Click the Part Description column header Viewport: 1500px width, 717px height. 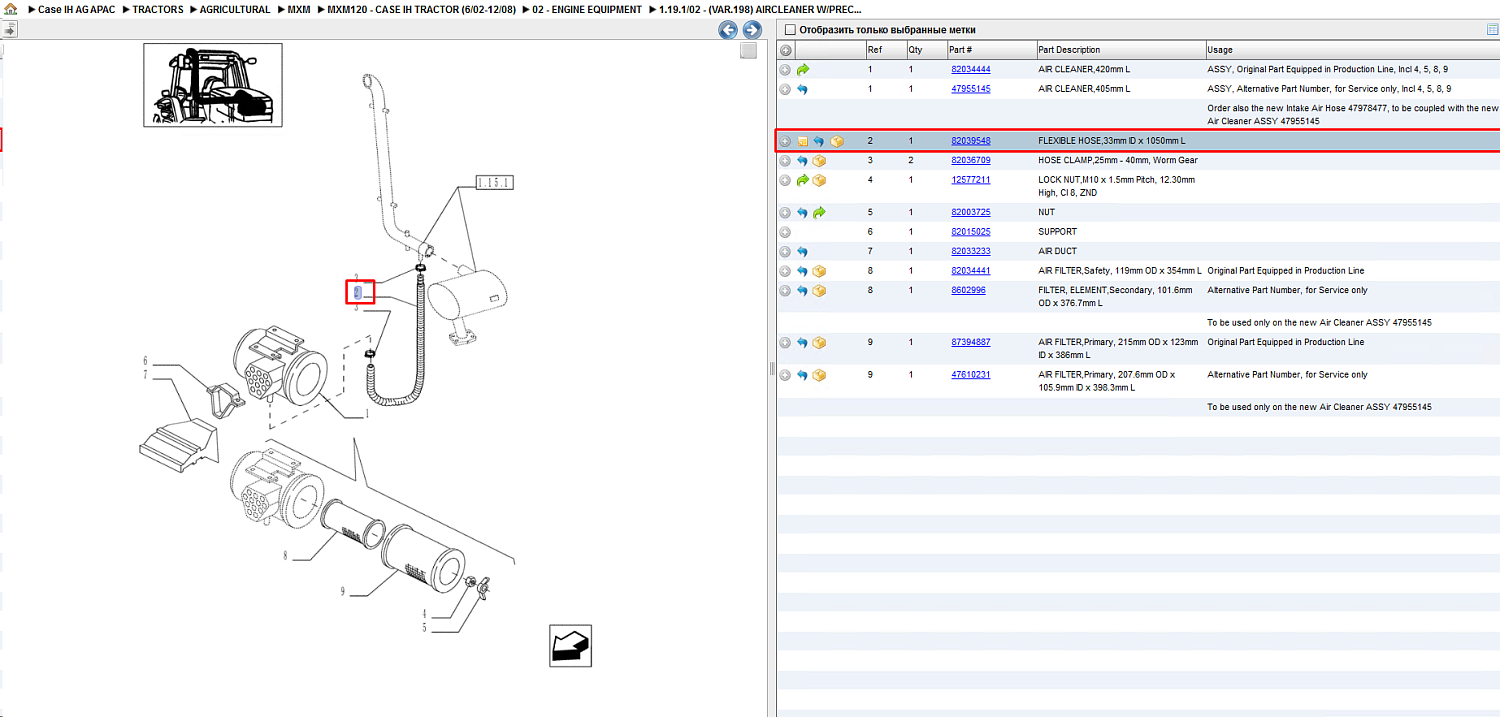[x=1120, y=50]
